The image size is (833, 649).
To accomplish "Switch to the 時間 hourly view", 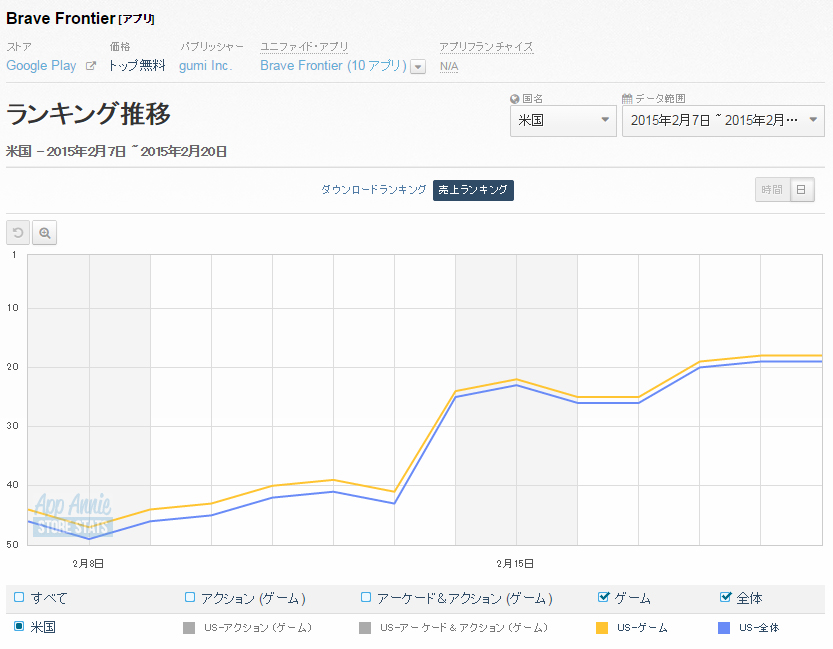I will click(x=771, y=190).
